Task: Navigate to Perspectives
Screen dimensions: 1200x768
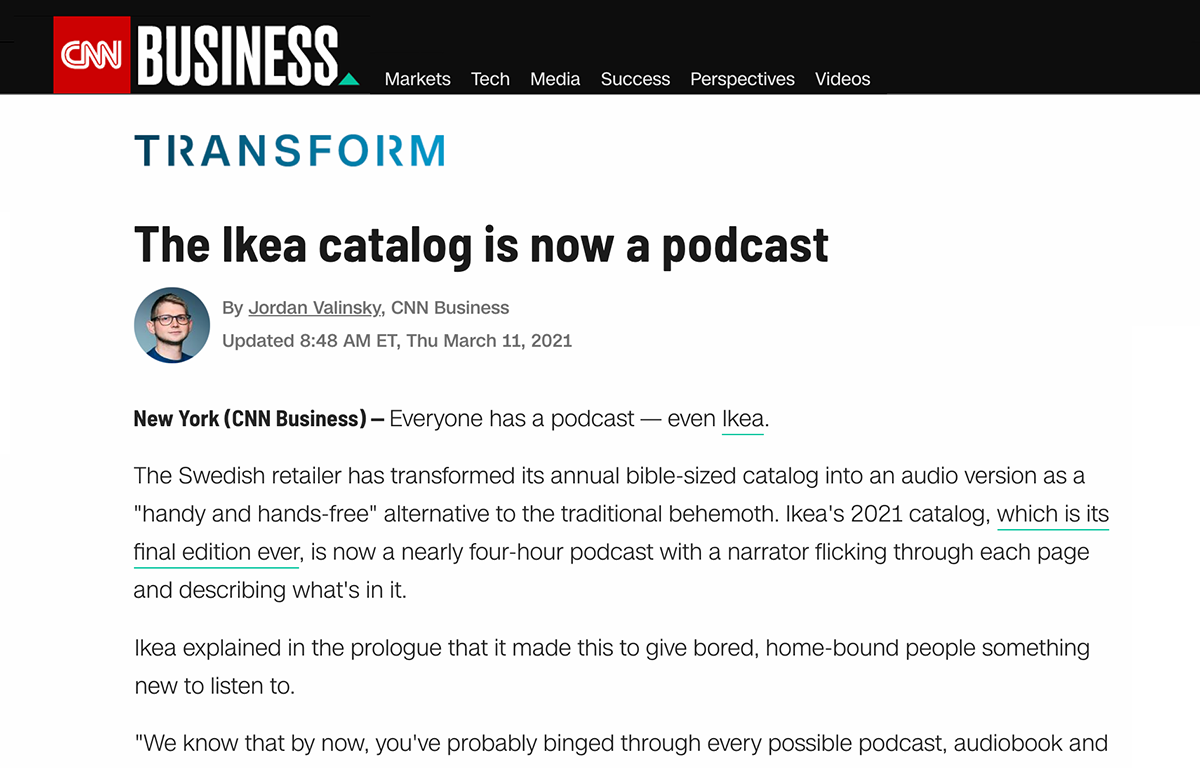Action: pyautogui.click(x=742, y=79)
